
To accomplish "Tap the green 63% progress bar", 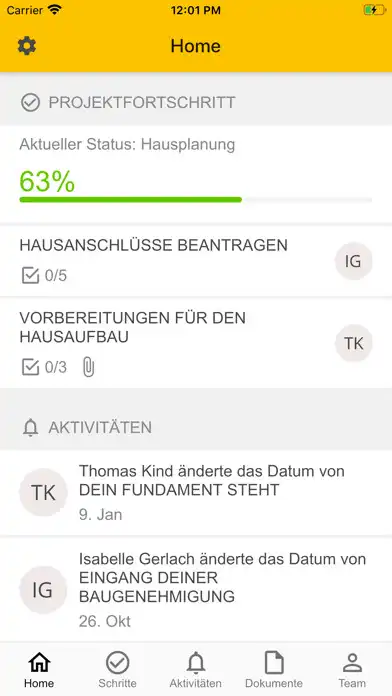I will 131,200.
